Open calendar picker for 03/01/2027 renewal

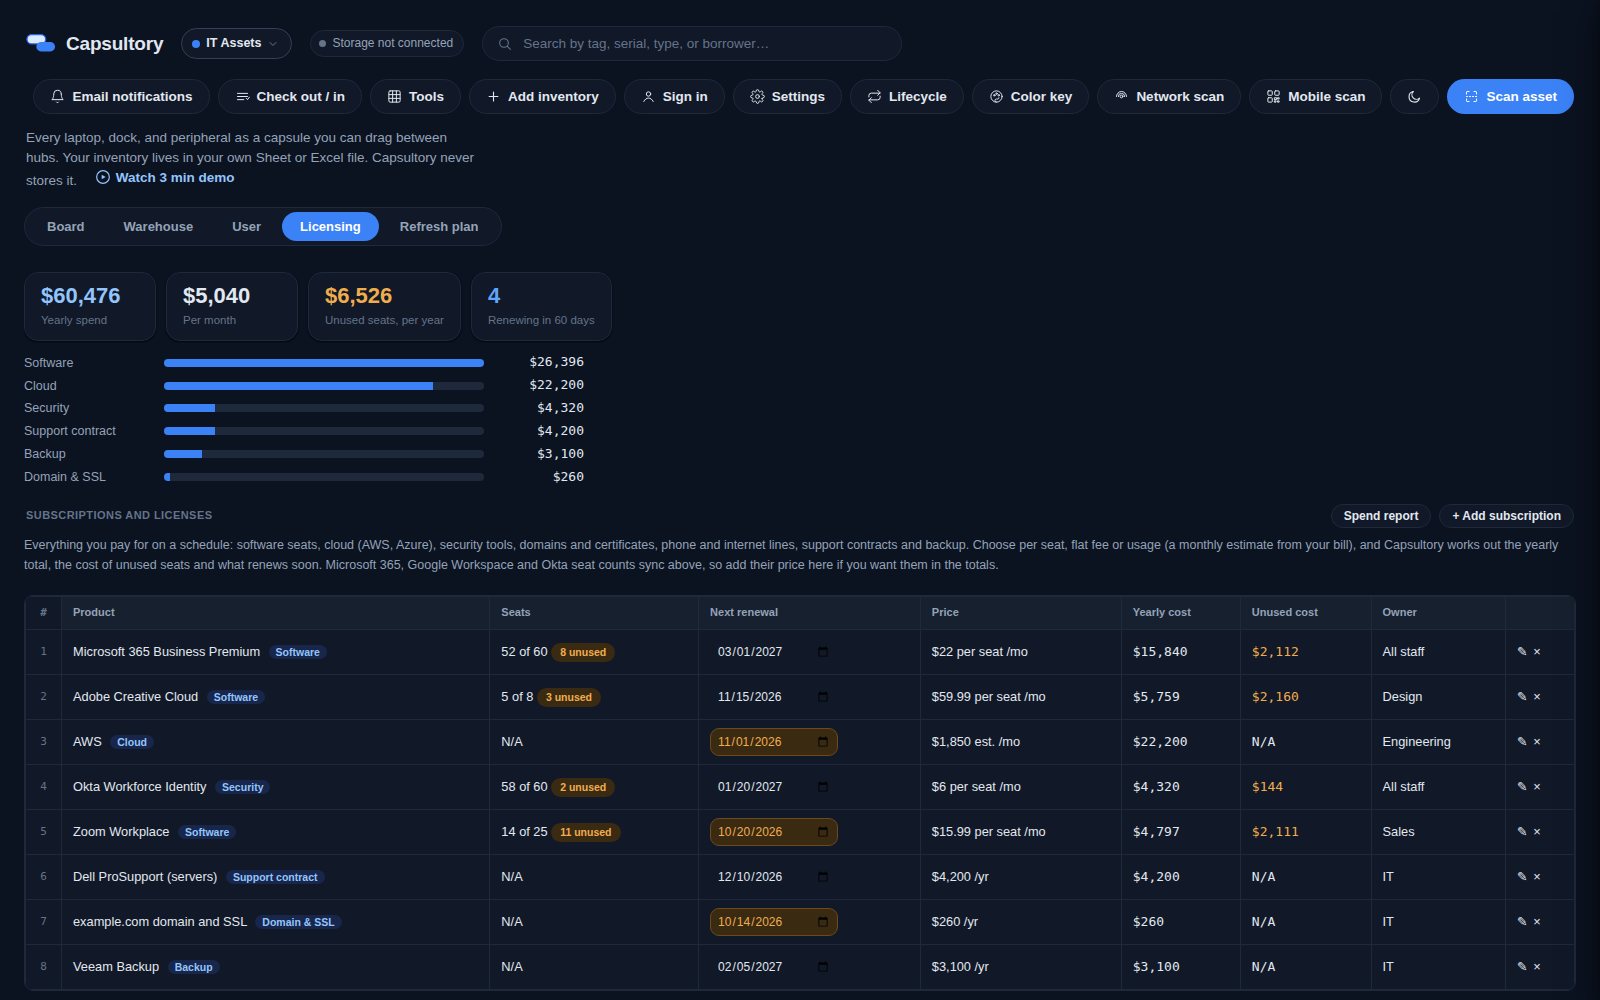(823, 652)
